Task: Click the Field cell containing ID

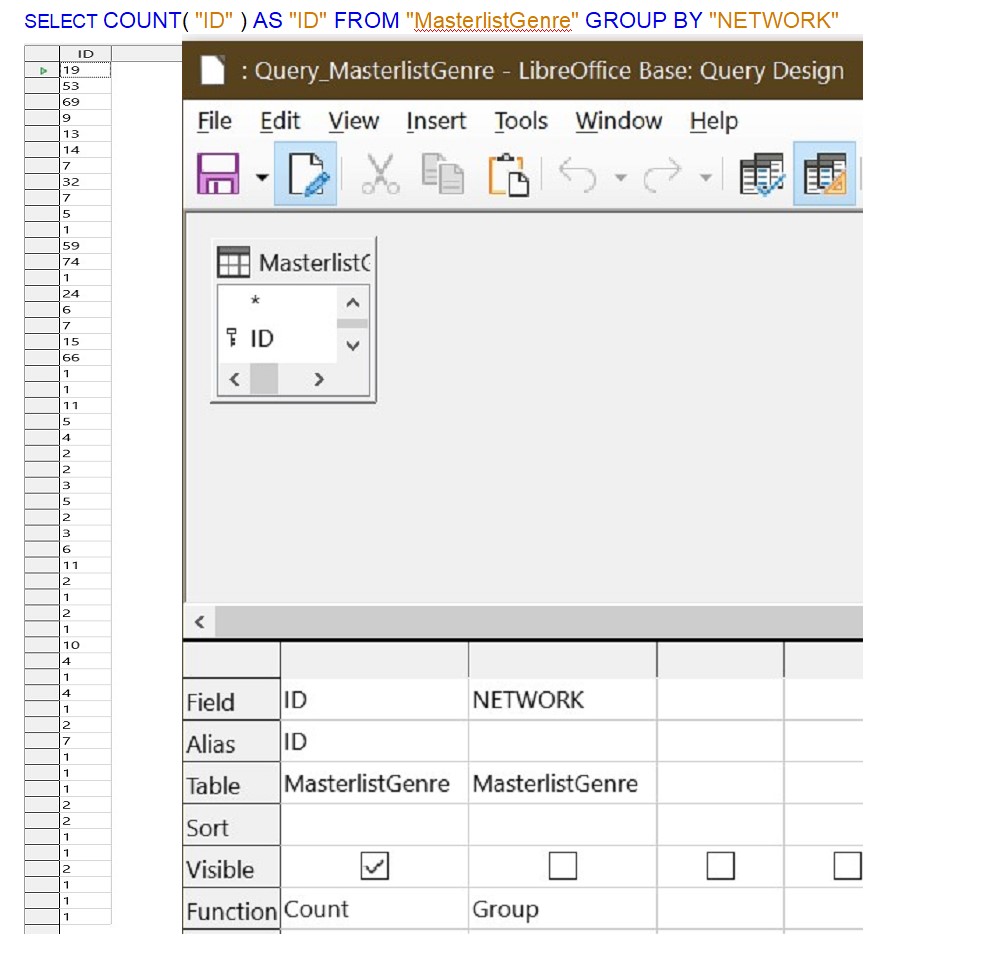Action: pos(374,700)
